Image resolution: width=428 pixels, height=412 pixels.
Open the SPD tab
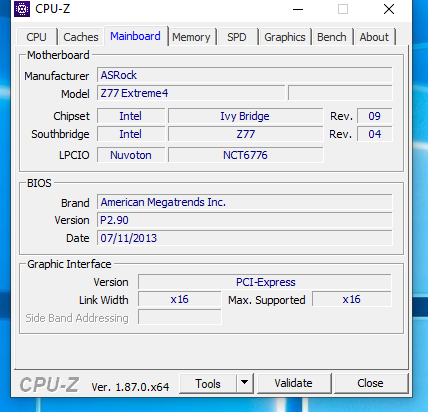coord(237,37)
